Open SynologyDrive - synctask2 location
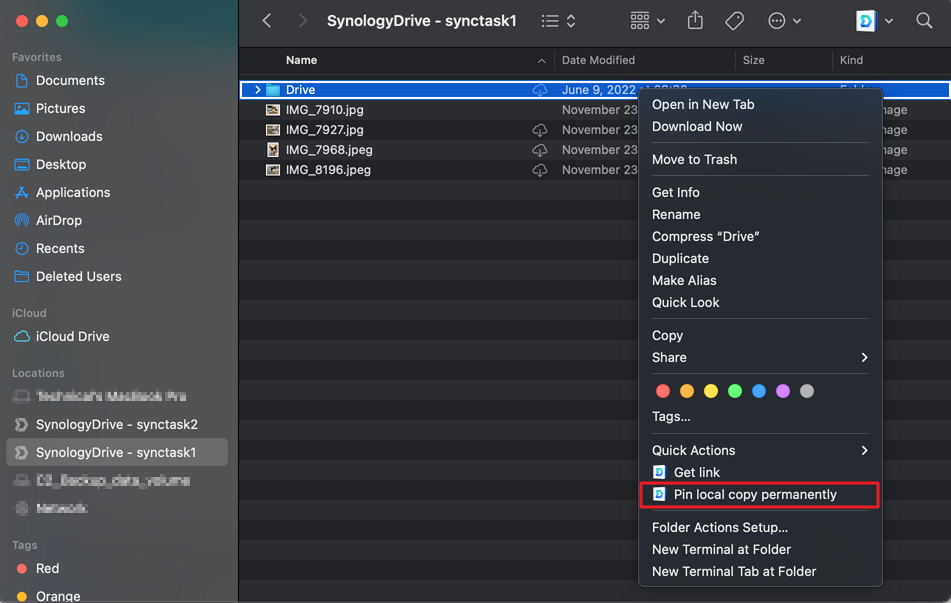Screen dimensions: 951x603 pos(116,424)
